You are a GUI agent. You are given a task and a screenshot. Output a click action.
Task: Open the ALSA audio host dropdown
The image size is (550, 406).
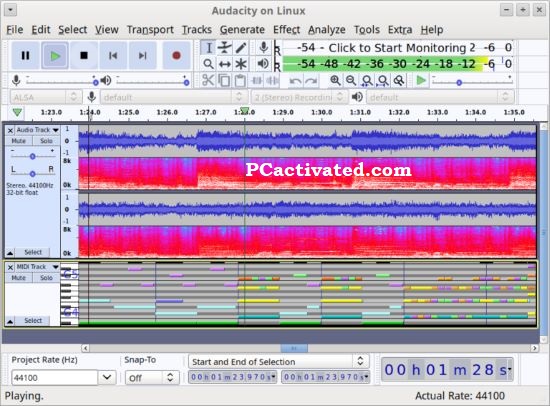[x=46, y=97]
